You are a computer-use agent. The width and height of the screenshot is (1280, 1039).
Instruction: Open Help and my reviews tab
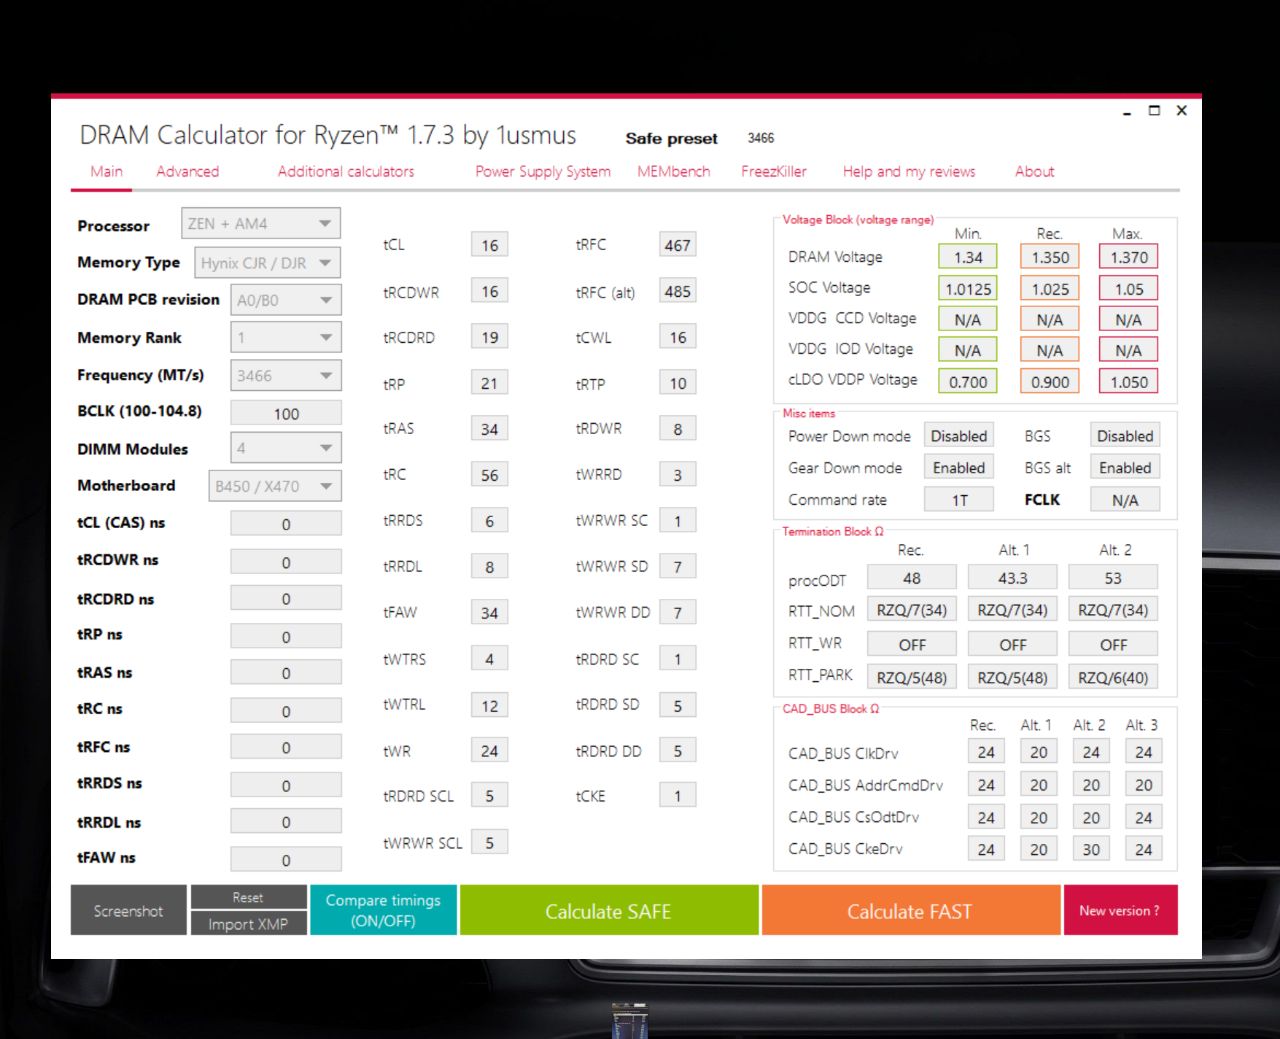click(x=909, y=171)
